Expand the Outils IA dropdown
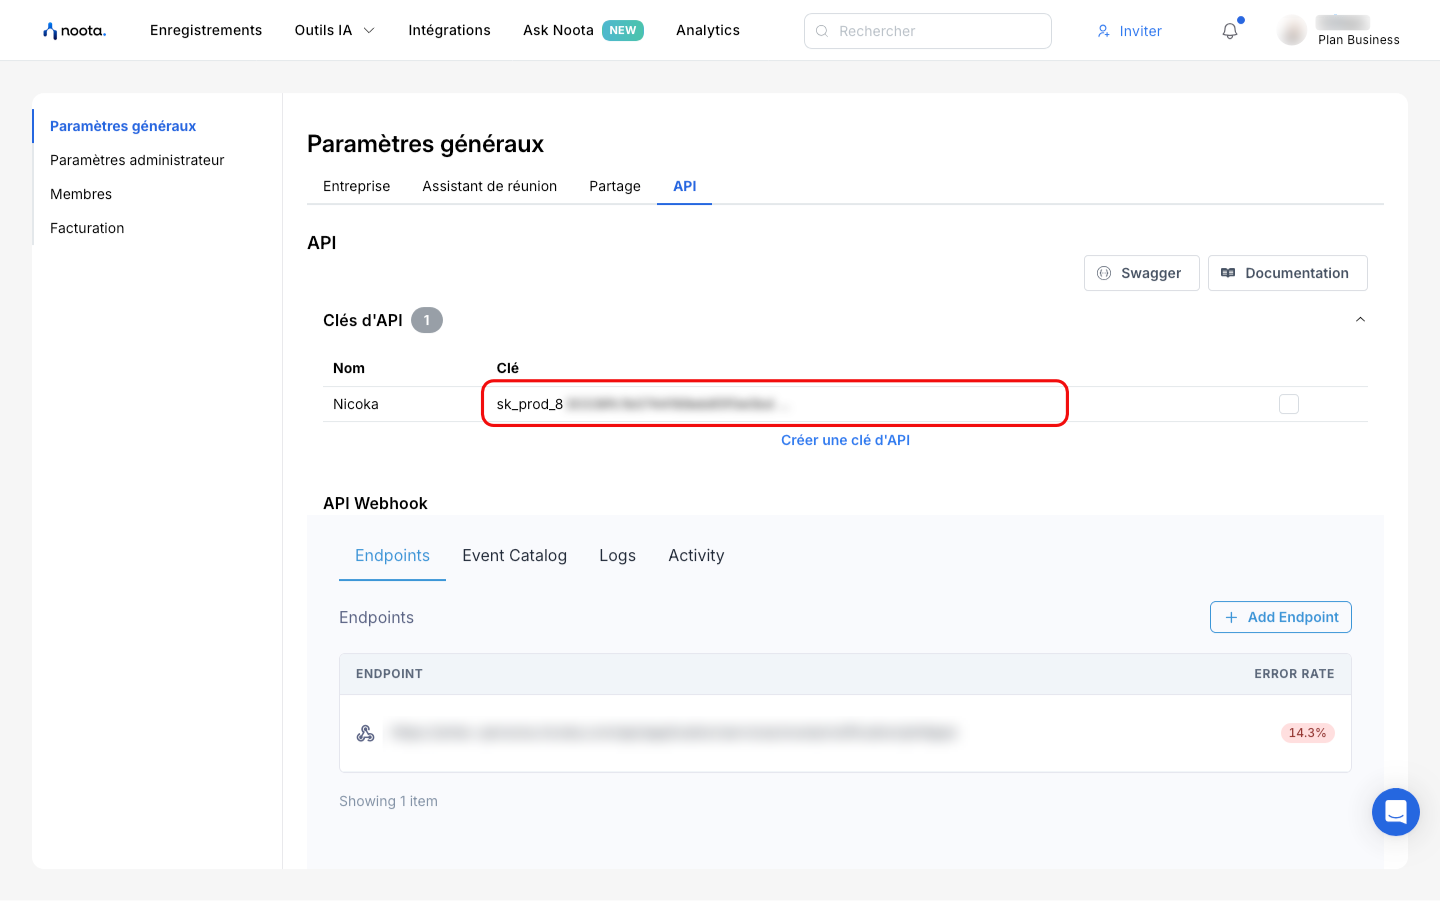The height and width of the screenshot is (901, 1440). click(334, 30)
